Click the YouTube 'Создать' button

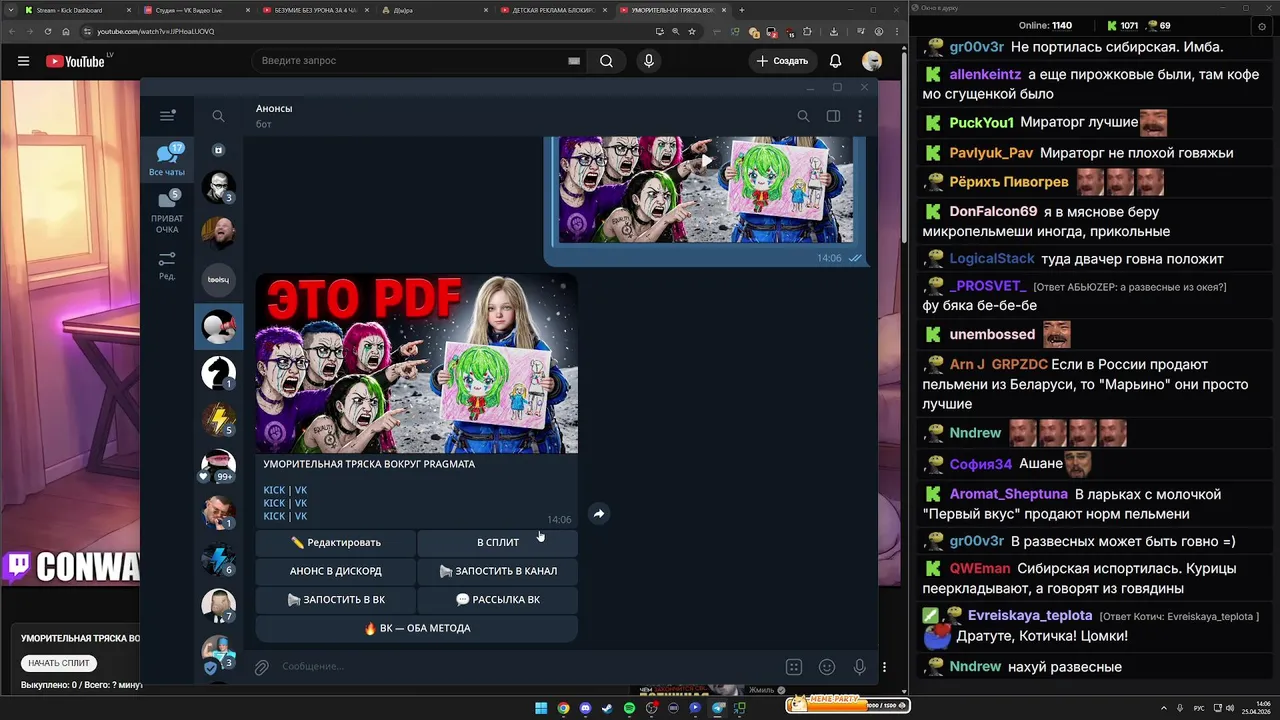(783, 61)
